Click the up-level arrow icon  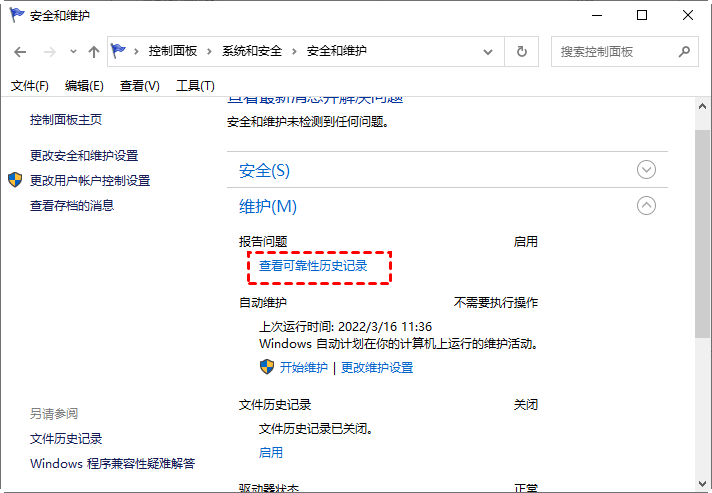(x=93, y=51)
